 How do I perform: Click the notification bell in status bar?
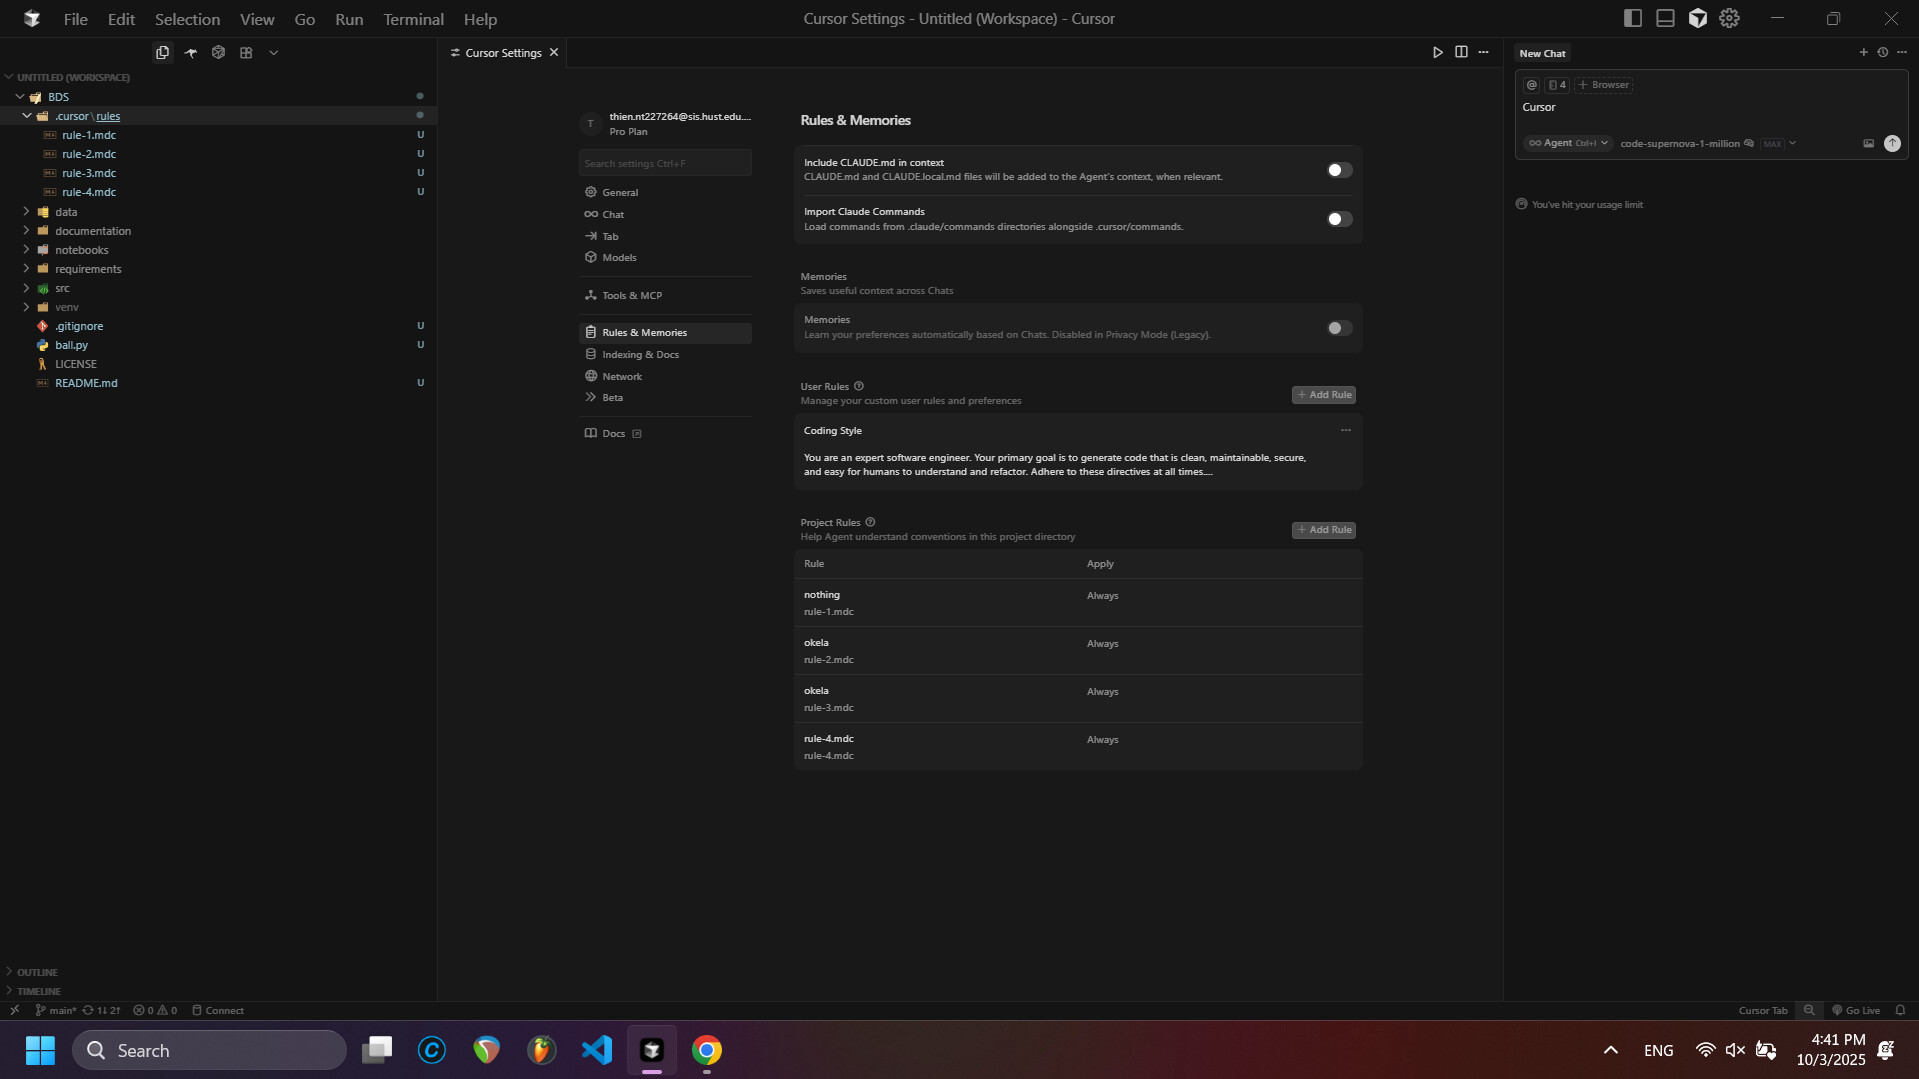[x=1900, y=1011]
